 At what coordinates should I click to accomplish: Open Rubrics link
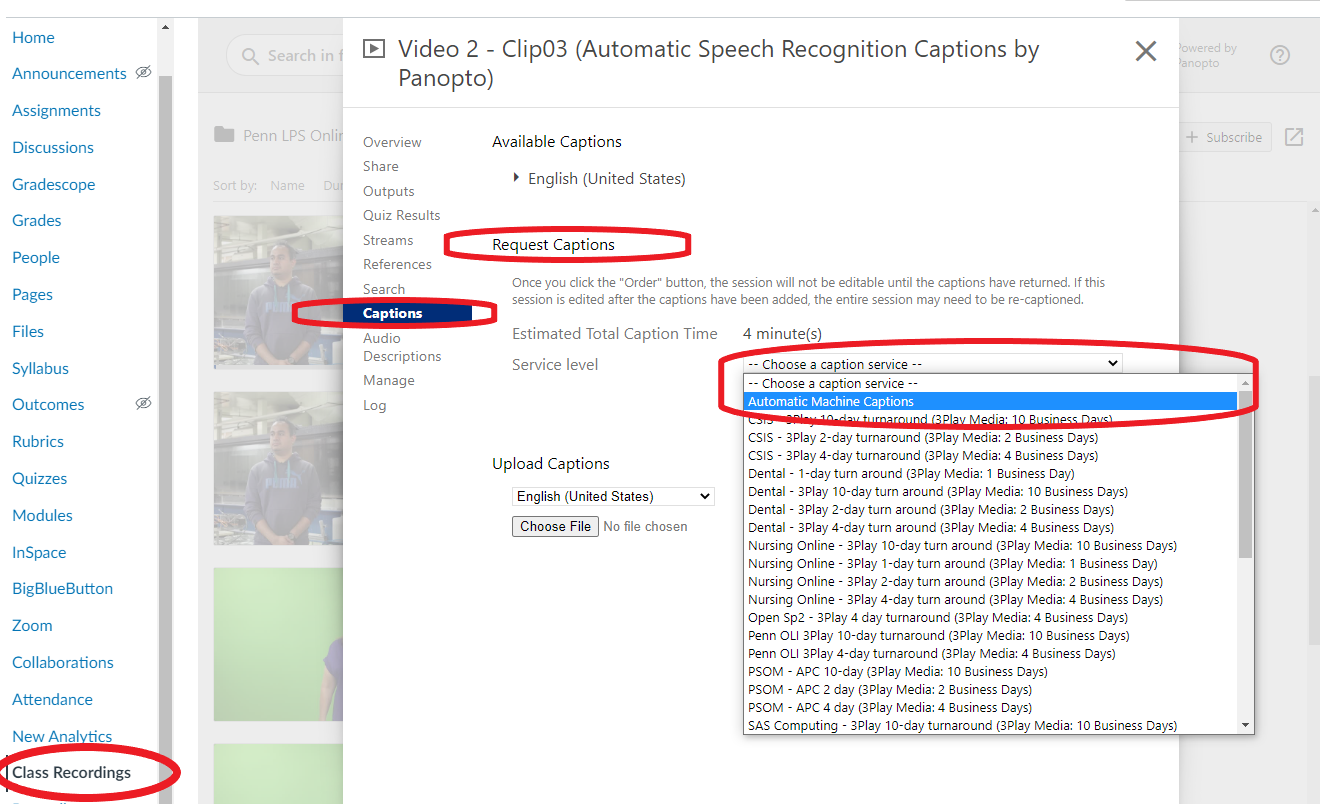tap(38, 441)
